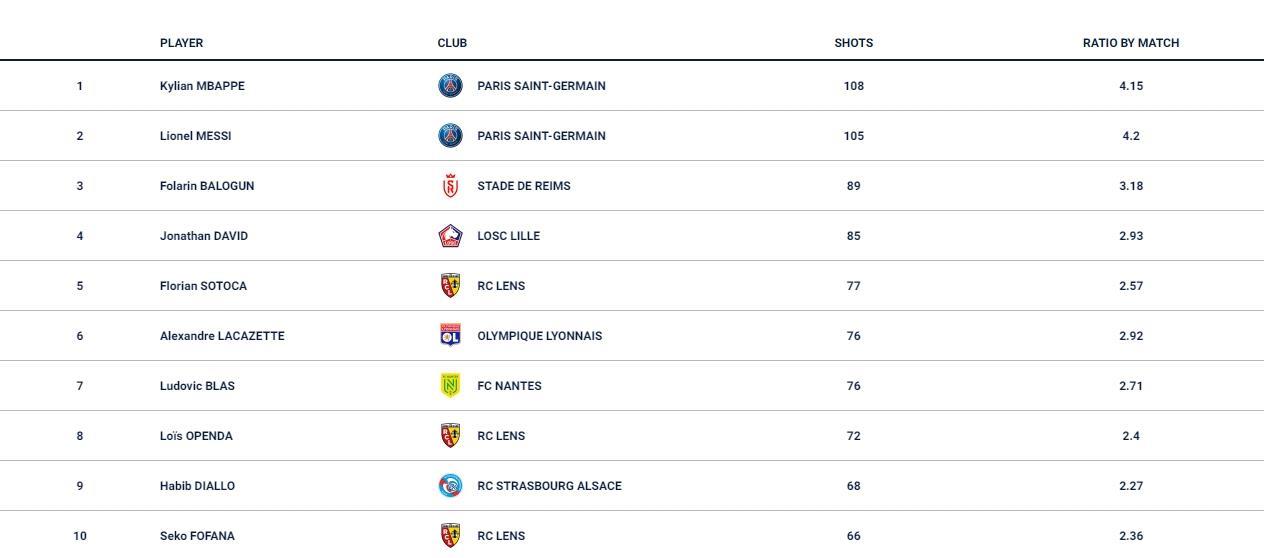
Task: Open Jonathan DAVID player page
Action: 204,236
